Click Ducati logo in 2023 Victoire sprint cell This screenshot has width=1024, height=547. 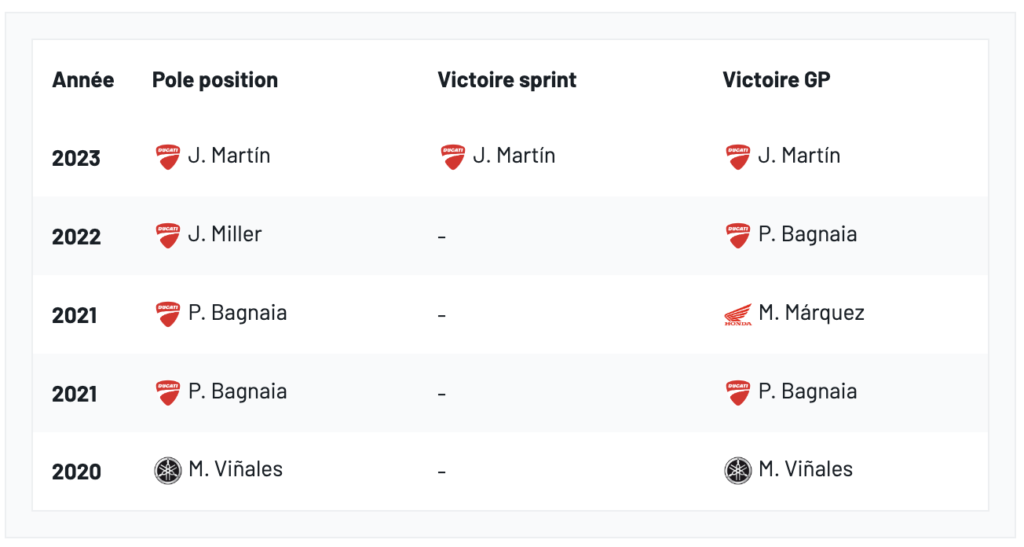pos(453,157)
